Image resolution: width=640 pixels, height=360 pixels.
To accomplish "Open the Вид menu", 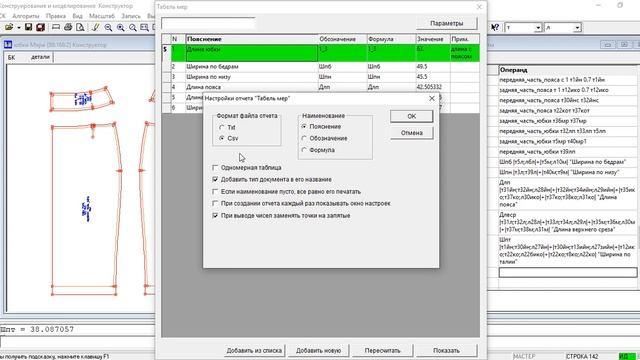I will [x=78, y=16].
